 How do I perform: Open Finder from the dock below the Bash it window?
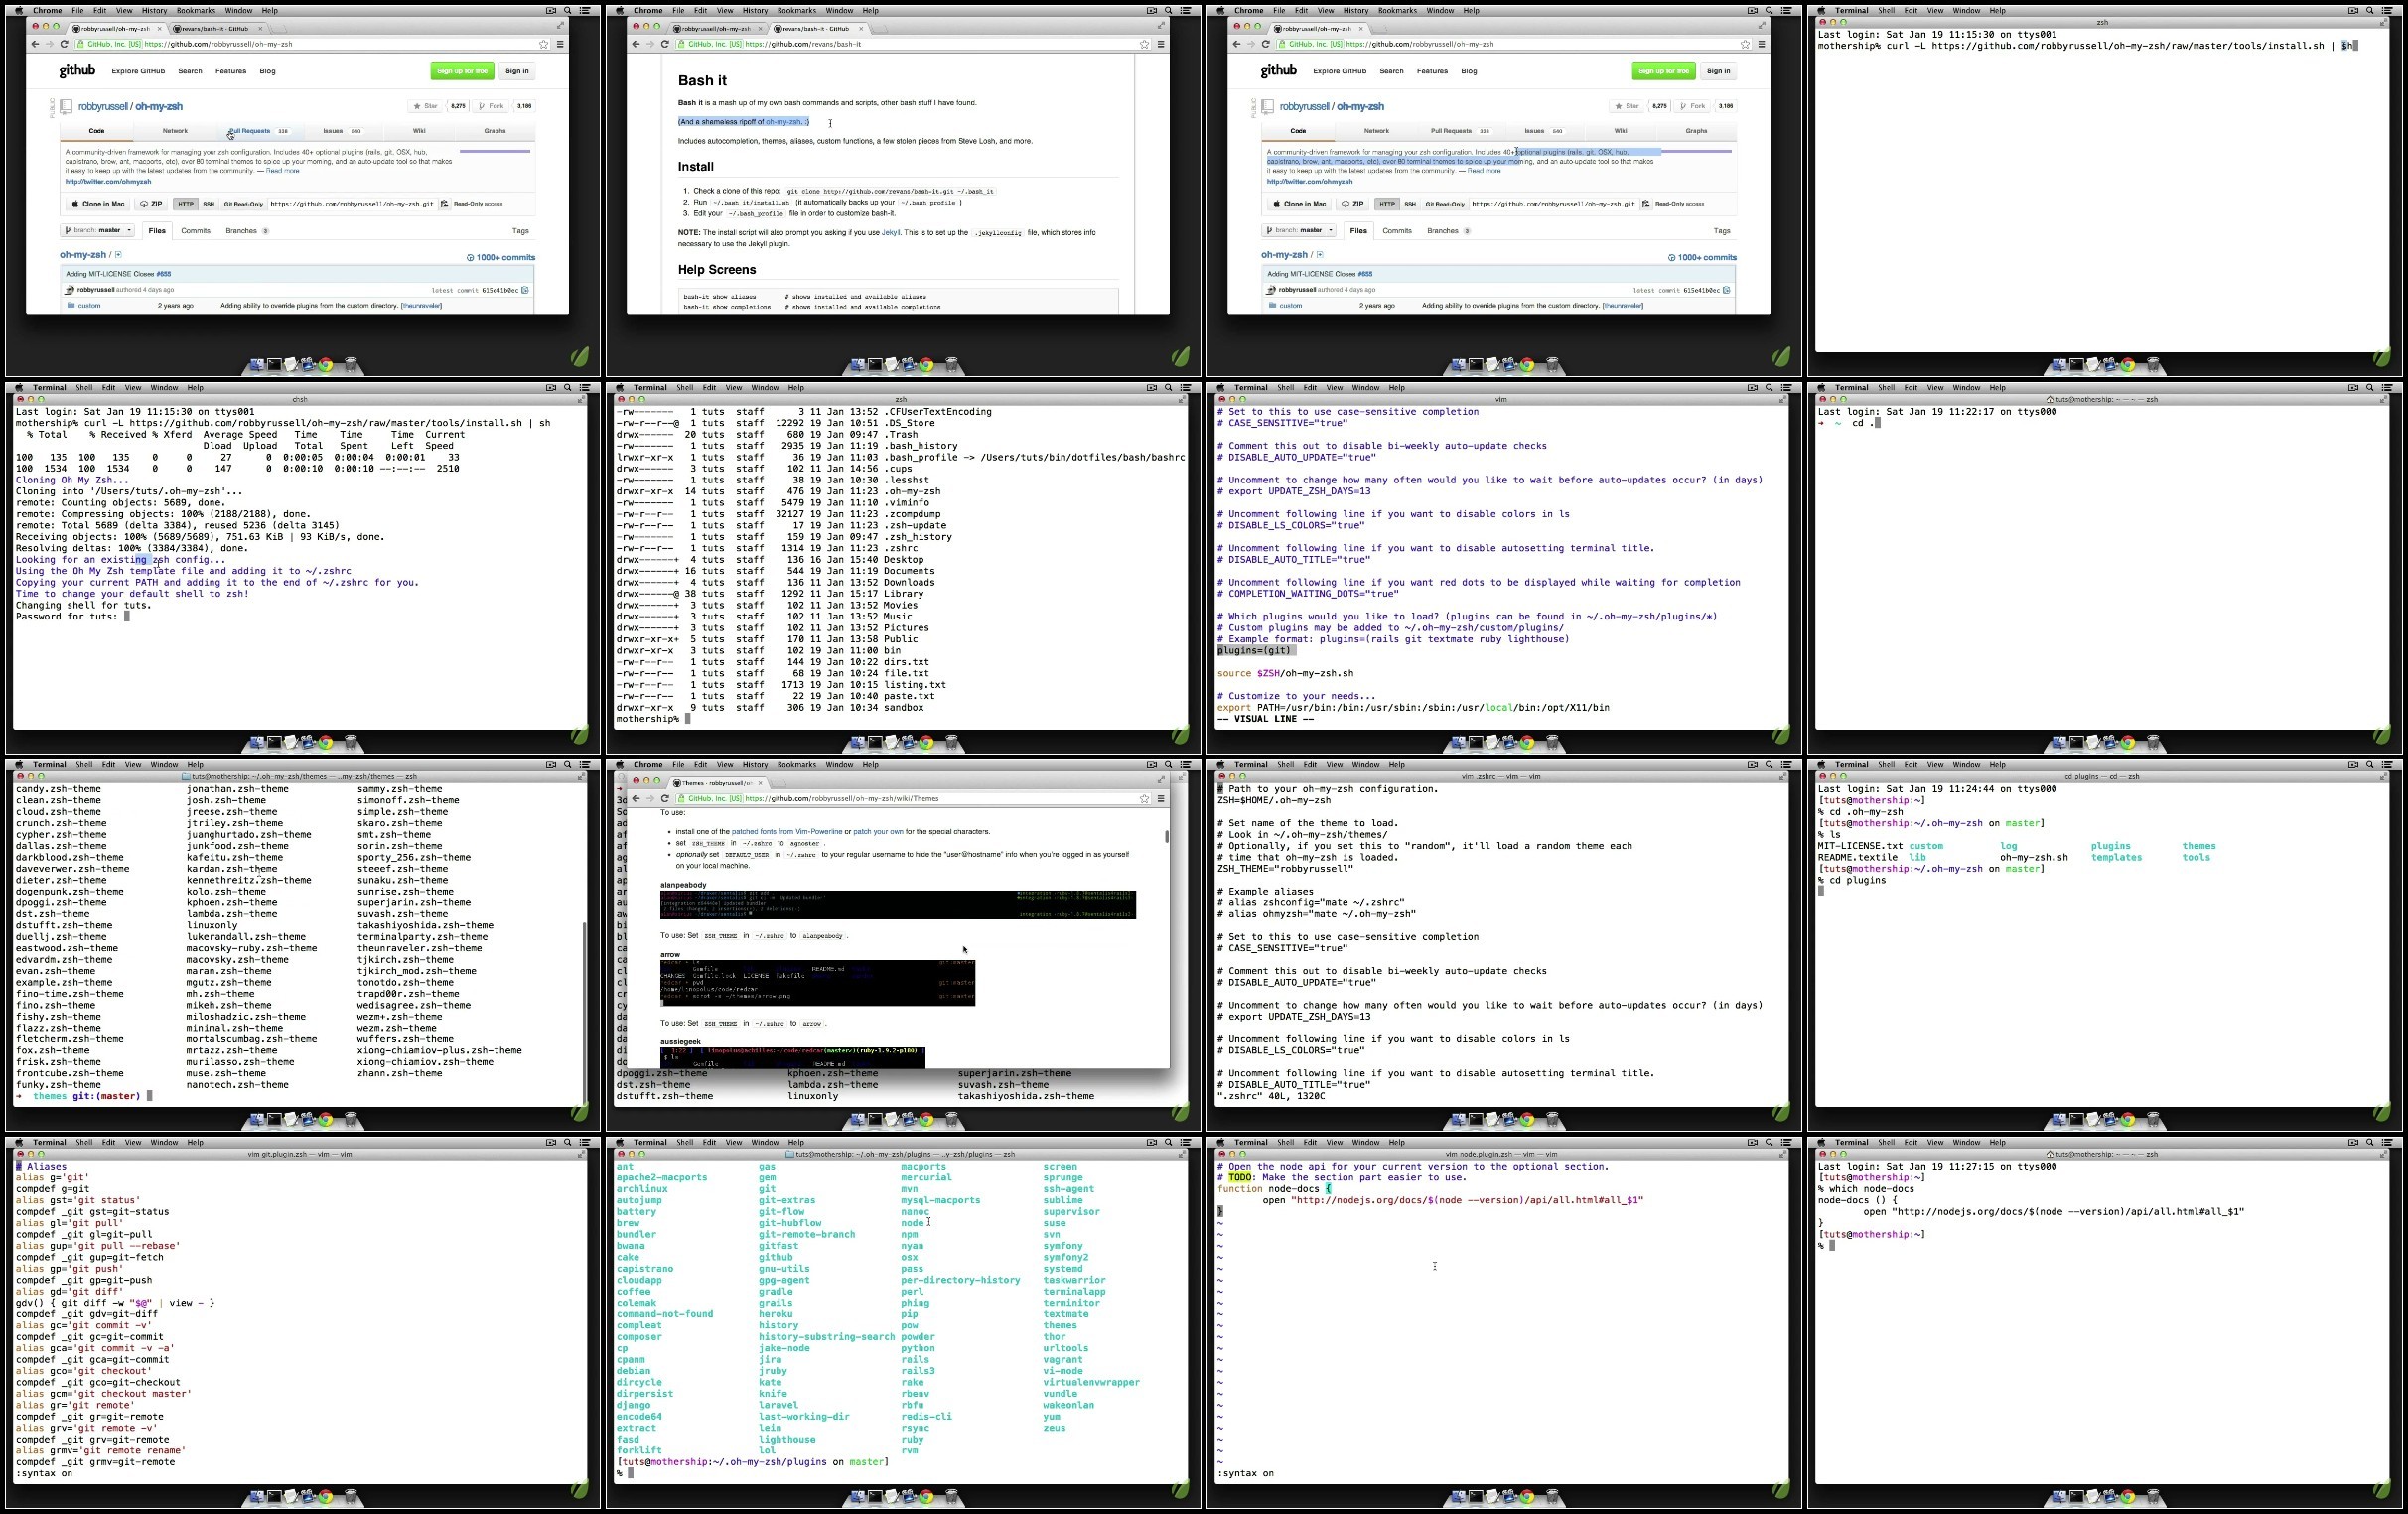click(857, 365)
